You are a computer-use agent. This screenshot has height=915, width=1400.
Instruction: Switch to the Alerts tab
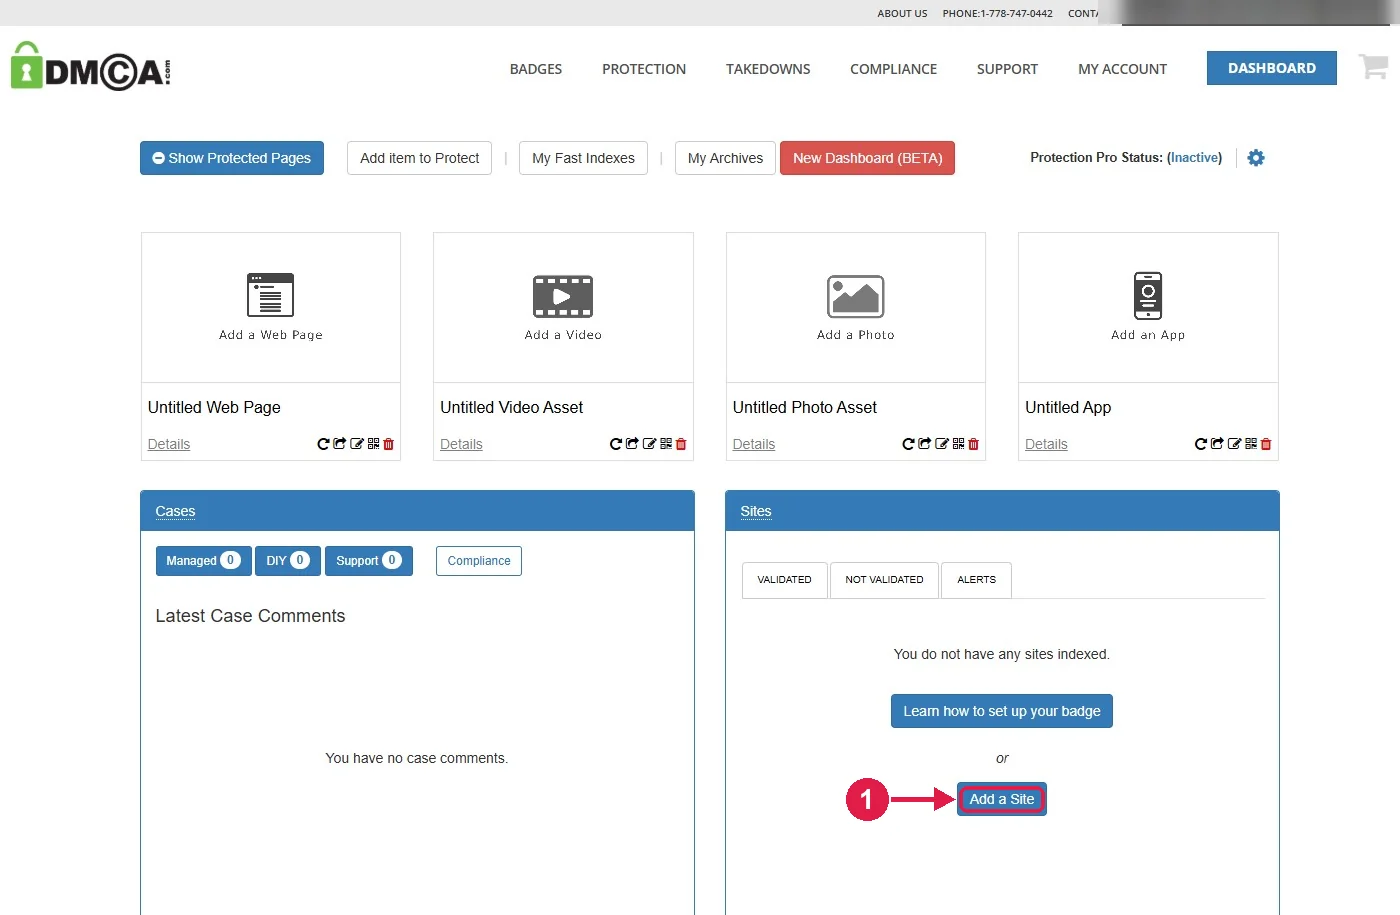pyautogui.click(x=976, y=580)
